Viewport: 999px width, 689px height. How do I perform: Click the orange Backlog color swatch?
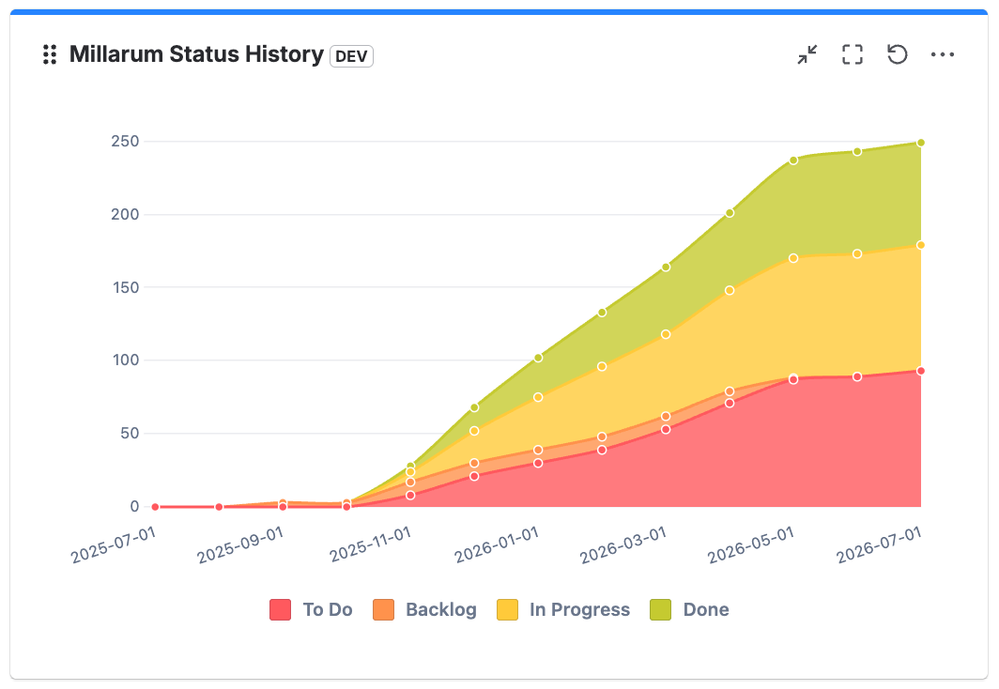click(x=384, y=610)
